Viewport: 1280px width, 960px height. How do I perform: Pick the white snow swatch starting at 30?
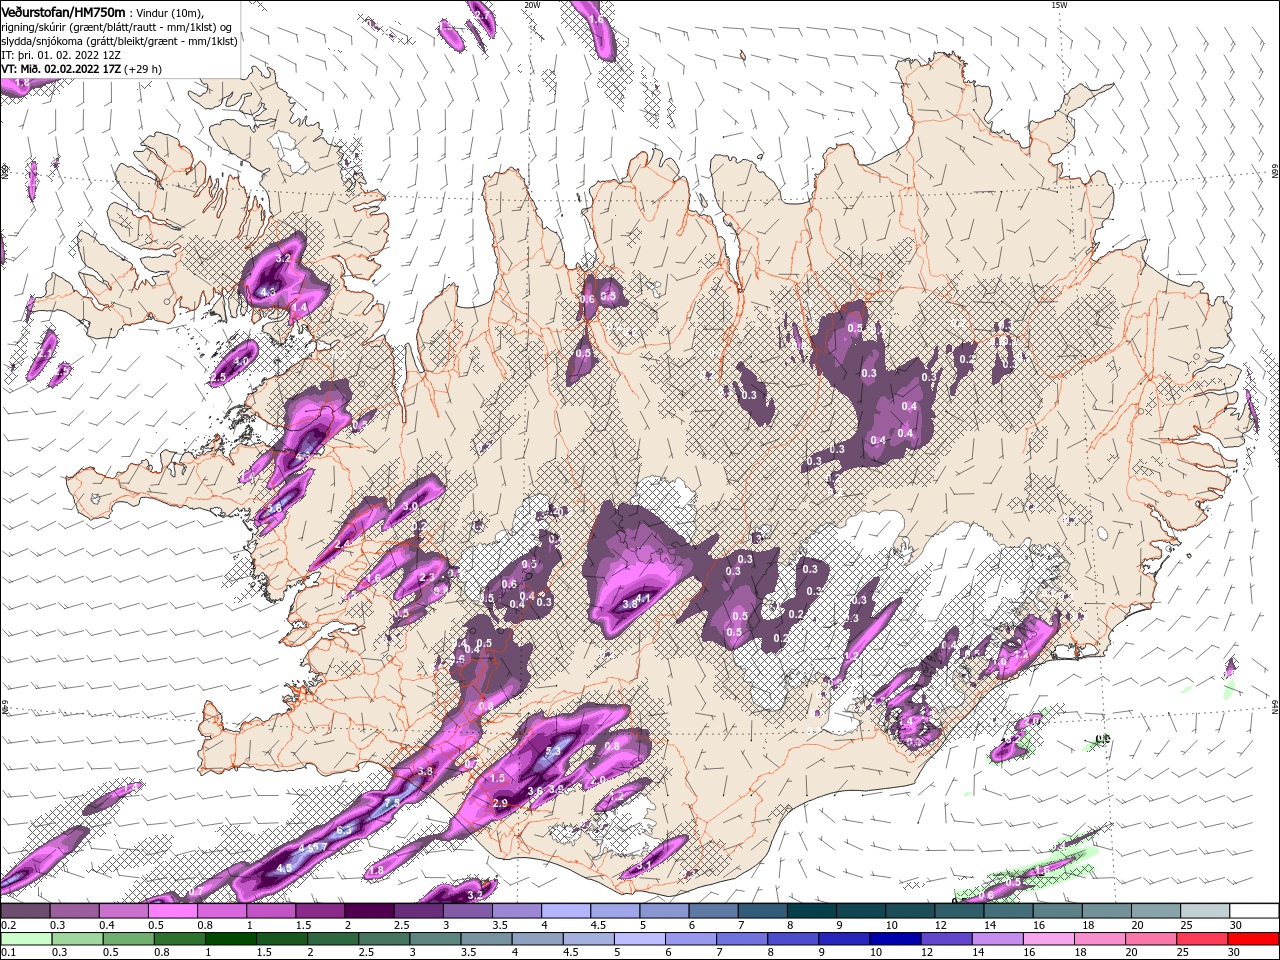1253,911
